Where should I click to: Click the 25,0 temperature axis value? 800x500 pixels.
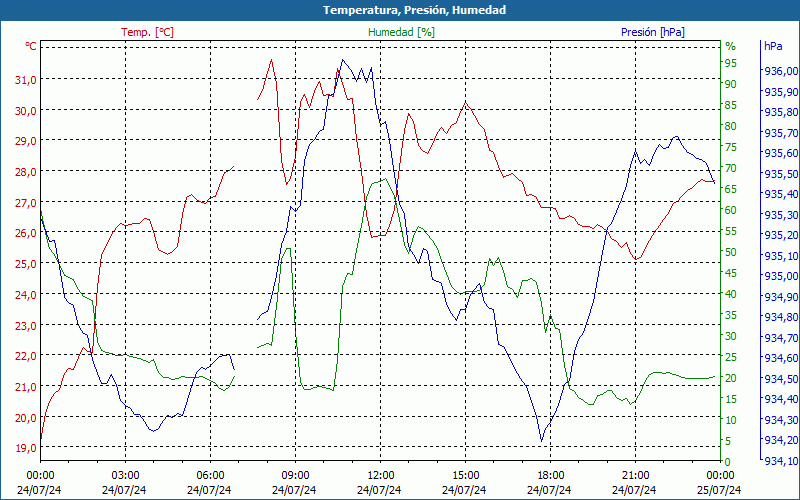click(x=26, y=264)
